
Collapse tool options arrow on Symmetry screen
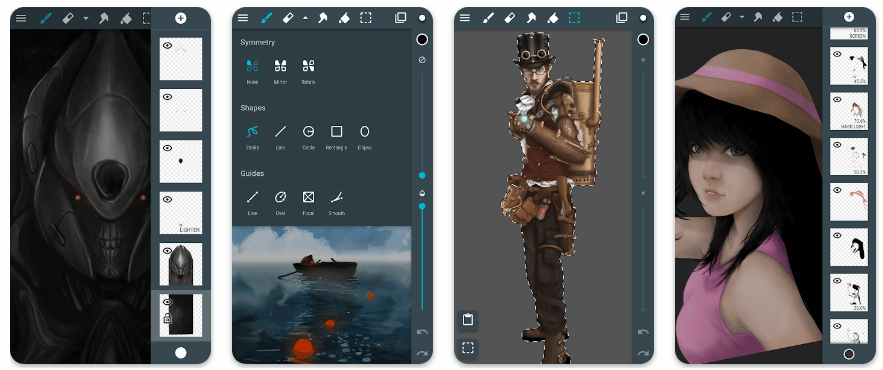[305, 18]
